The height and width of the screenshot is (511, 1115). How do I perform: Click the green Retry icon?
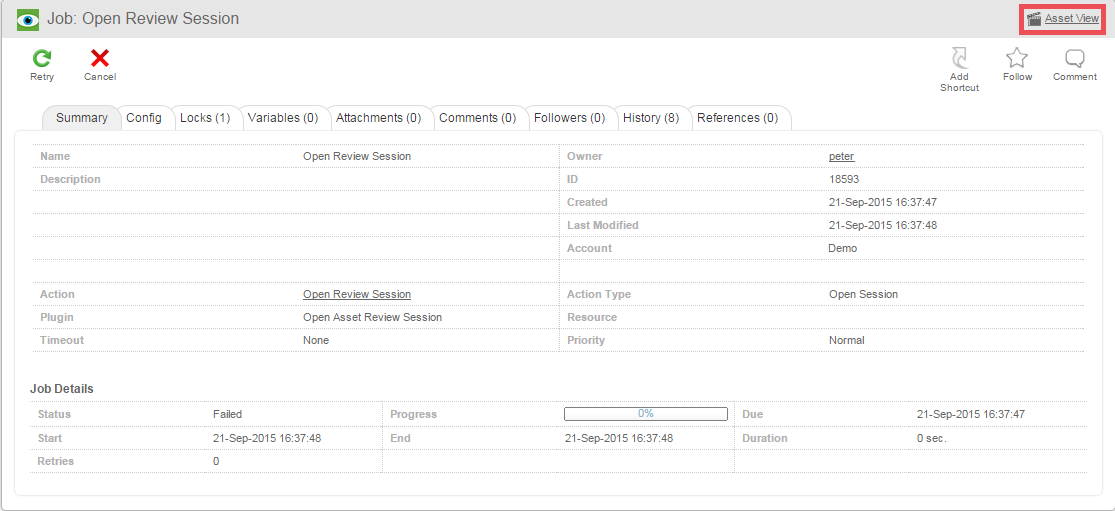pos(42,58)
